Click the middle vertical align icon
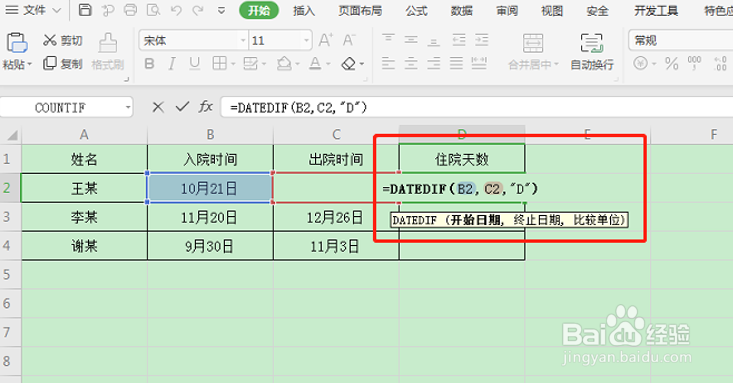Screen dimensions: 733x383 (411, 40)
